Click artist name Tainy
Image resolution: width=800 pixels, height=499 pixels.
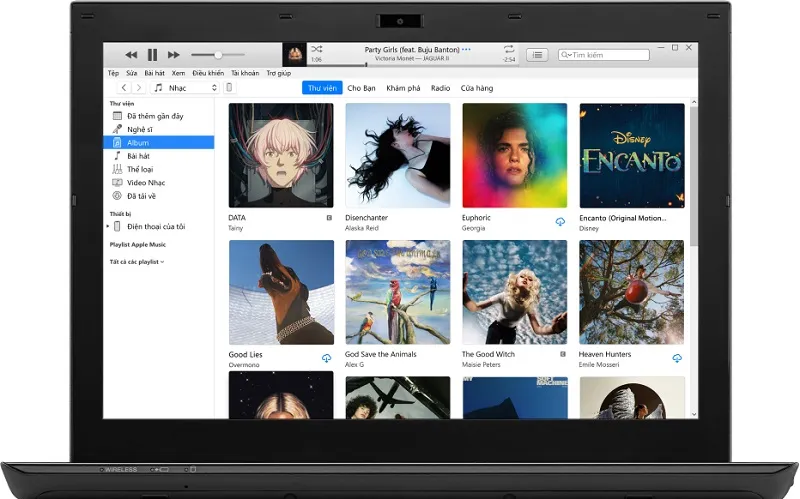pos(236,228)
